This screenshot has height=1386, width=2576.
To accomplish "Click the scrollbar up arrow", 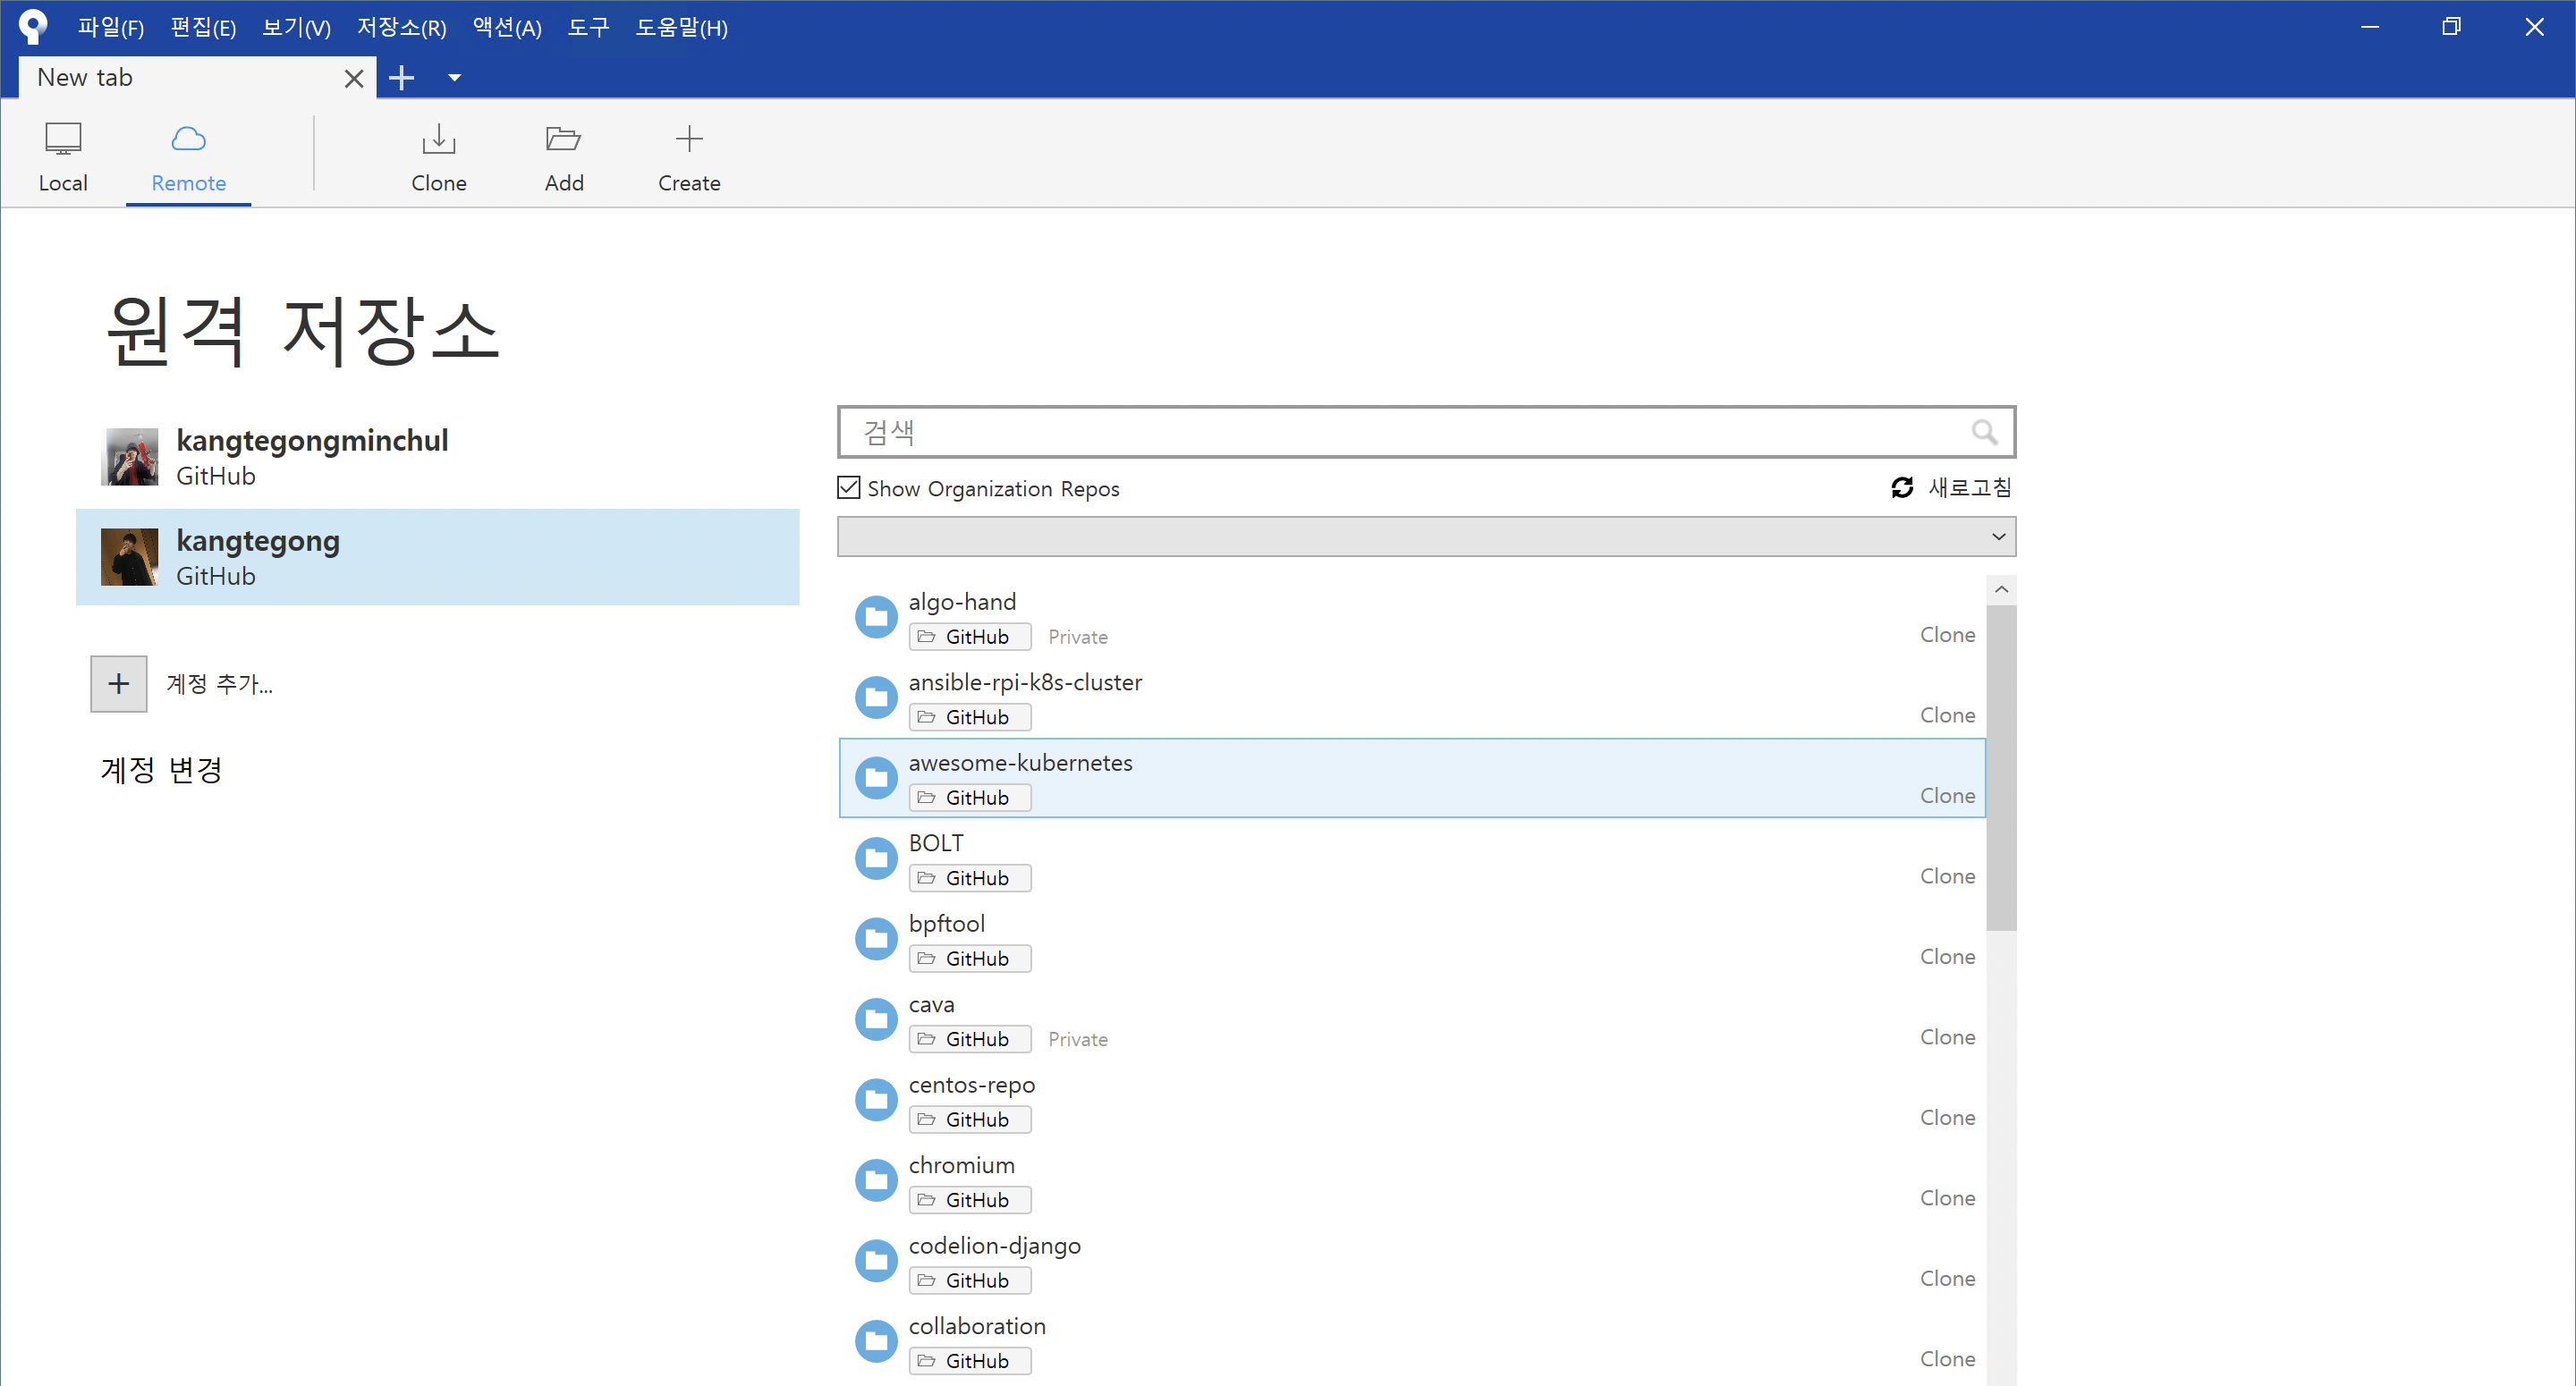I will [2001, 589].
